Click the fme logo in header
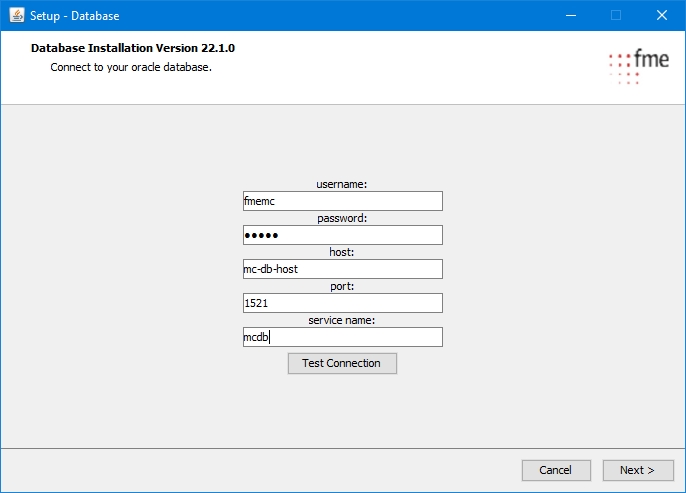The height and width of the screenshot is (493, 686). [639, 66]
